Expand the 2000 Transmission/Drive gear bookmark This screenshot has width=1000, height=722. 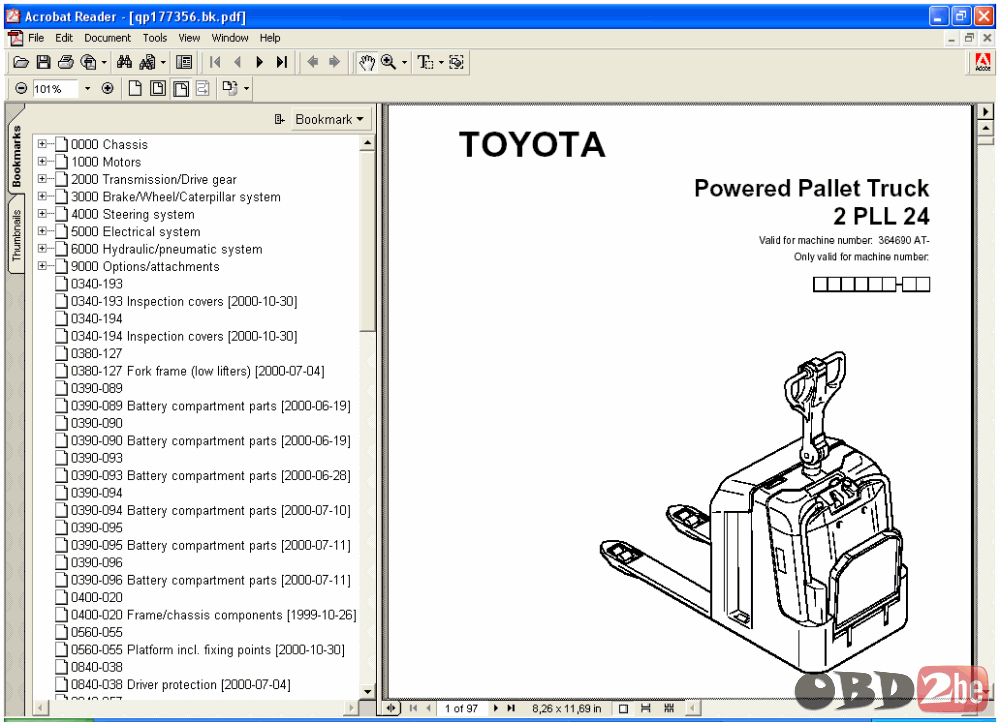pyautogui.click(x=42, y=179)
